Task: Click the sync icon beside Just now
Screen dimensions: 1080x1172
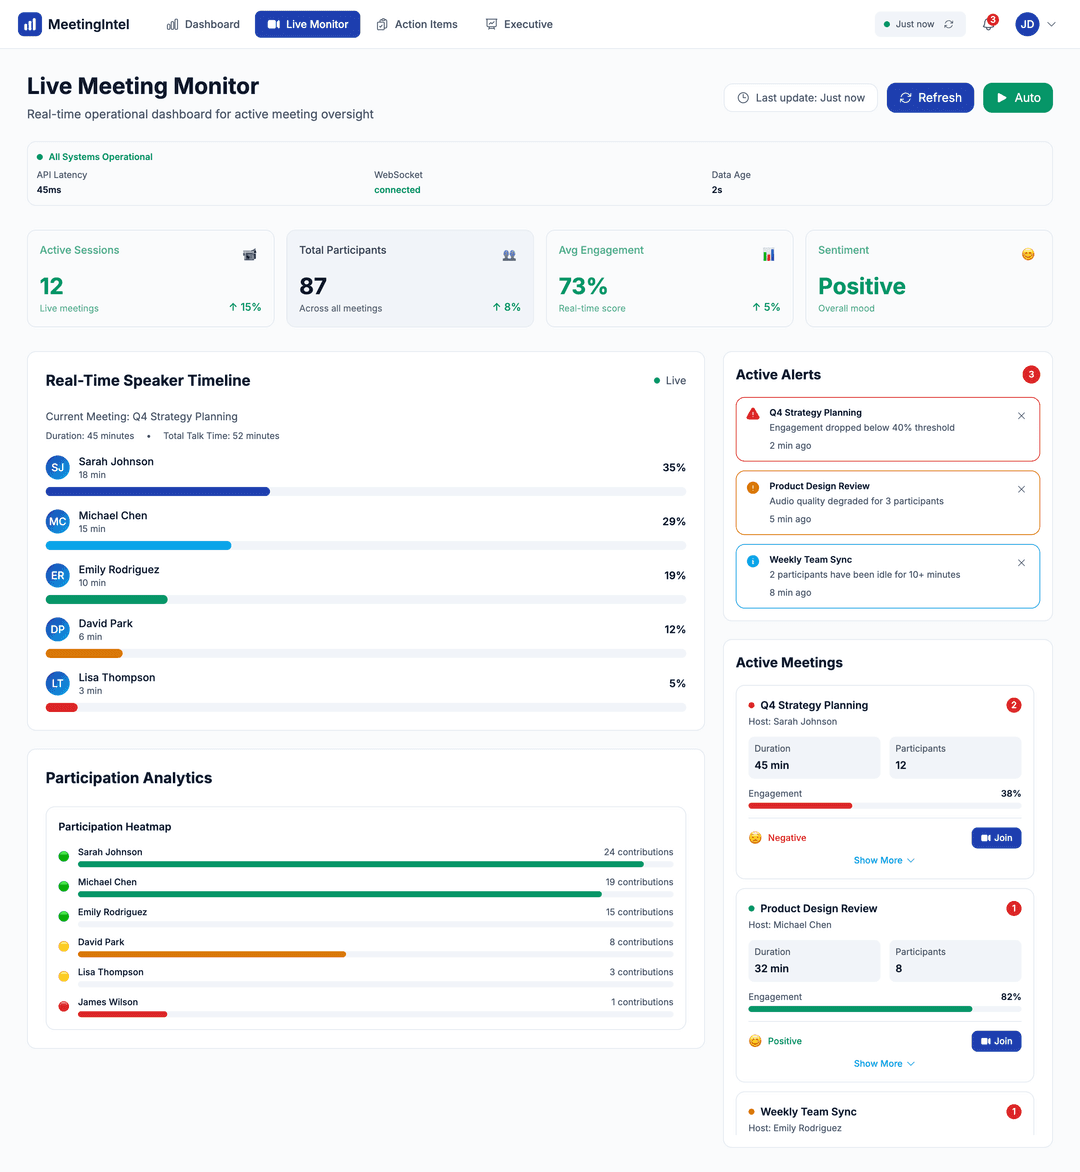Action: tap(949, 25)
